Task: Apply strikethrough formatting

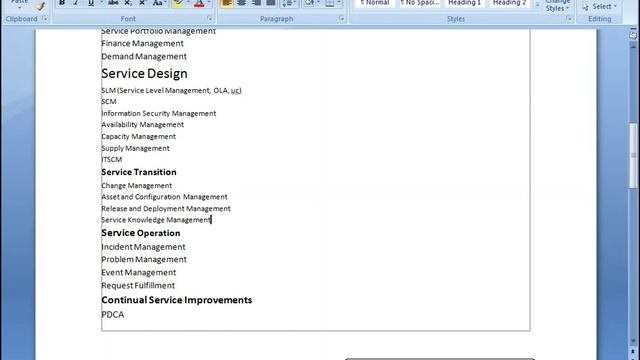Action: click(113, 3)
